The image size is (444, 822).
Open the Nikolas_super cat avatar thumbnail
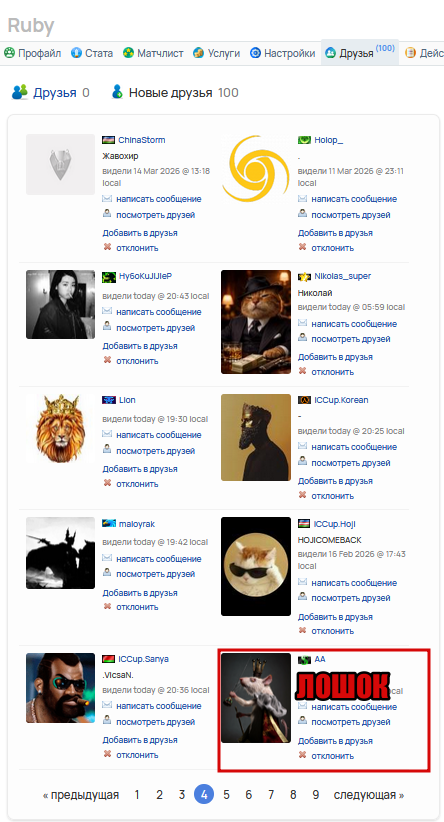(x=256, y=322)
